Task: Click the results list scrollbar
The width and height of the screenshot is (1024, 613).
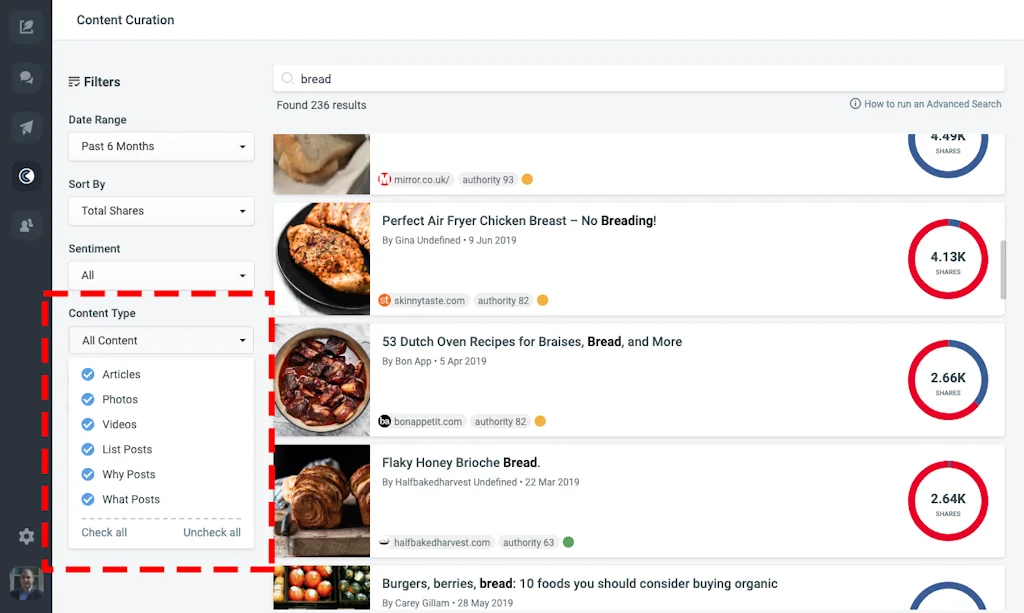Action: coord(1003,268)
